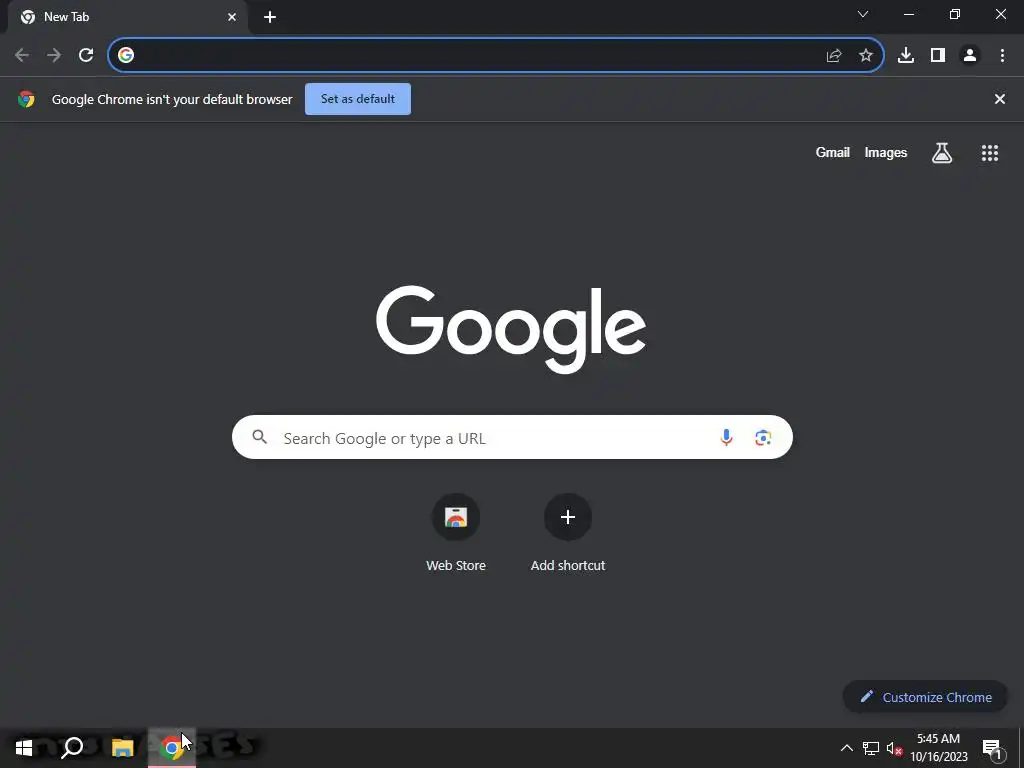Image resolution: width=1024 pixels, height=768 pixels.
Task: Open the clock showing 5:45 AM
Action: 938,748
